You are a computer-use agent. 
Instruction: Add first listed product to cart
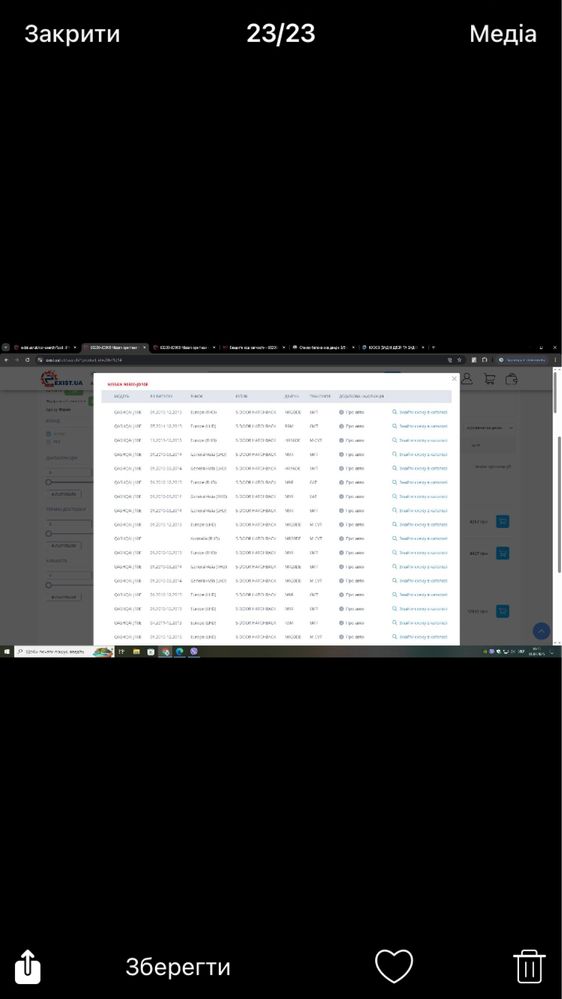click(503, 522)
